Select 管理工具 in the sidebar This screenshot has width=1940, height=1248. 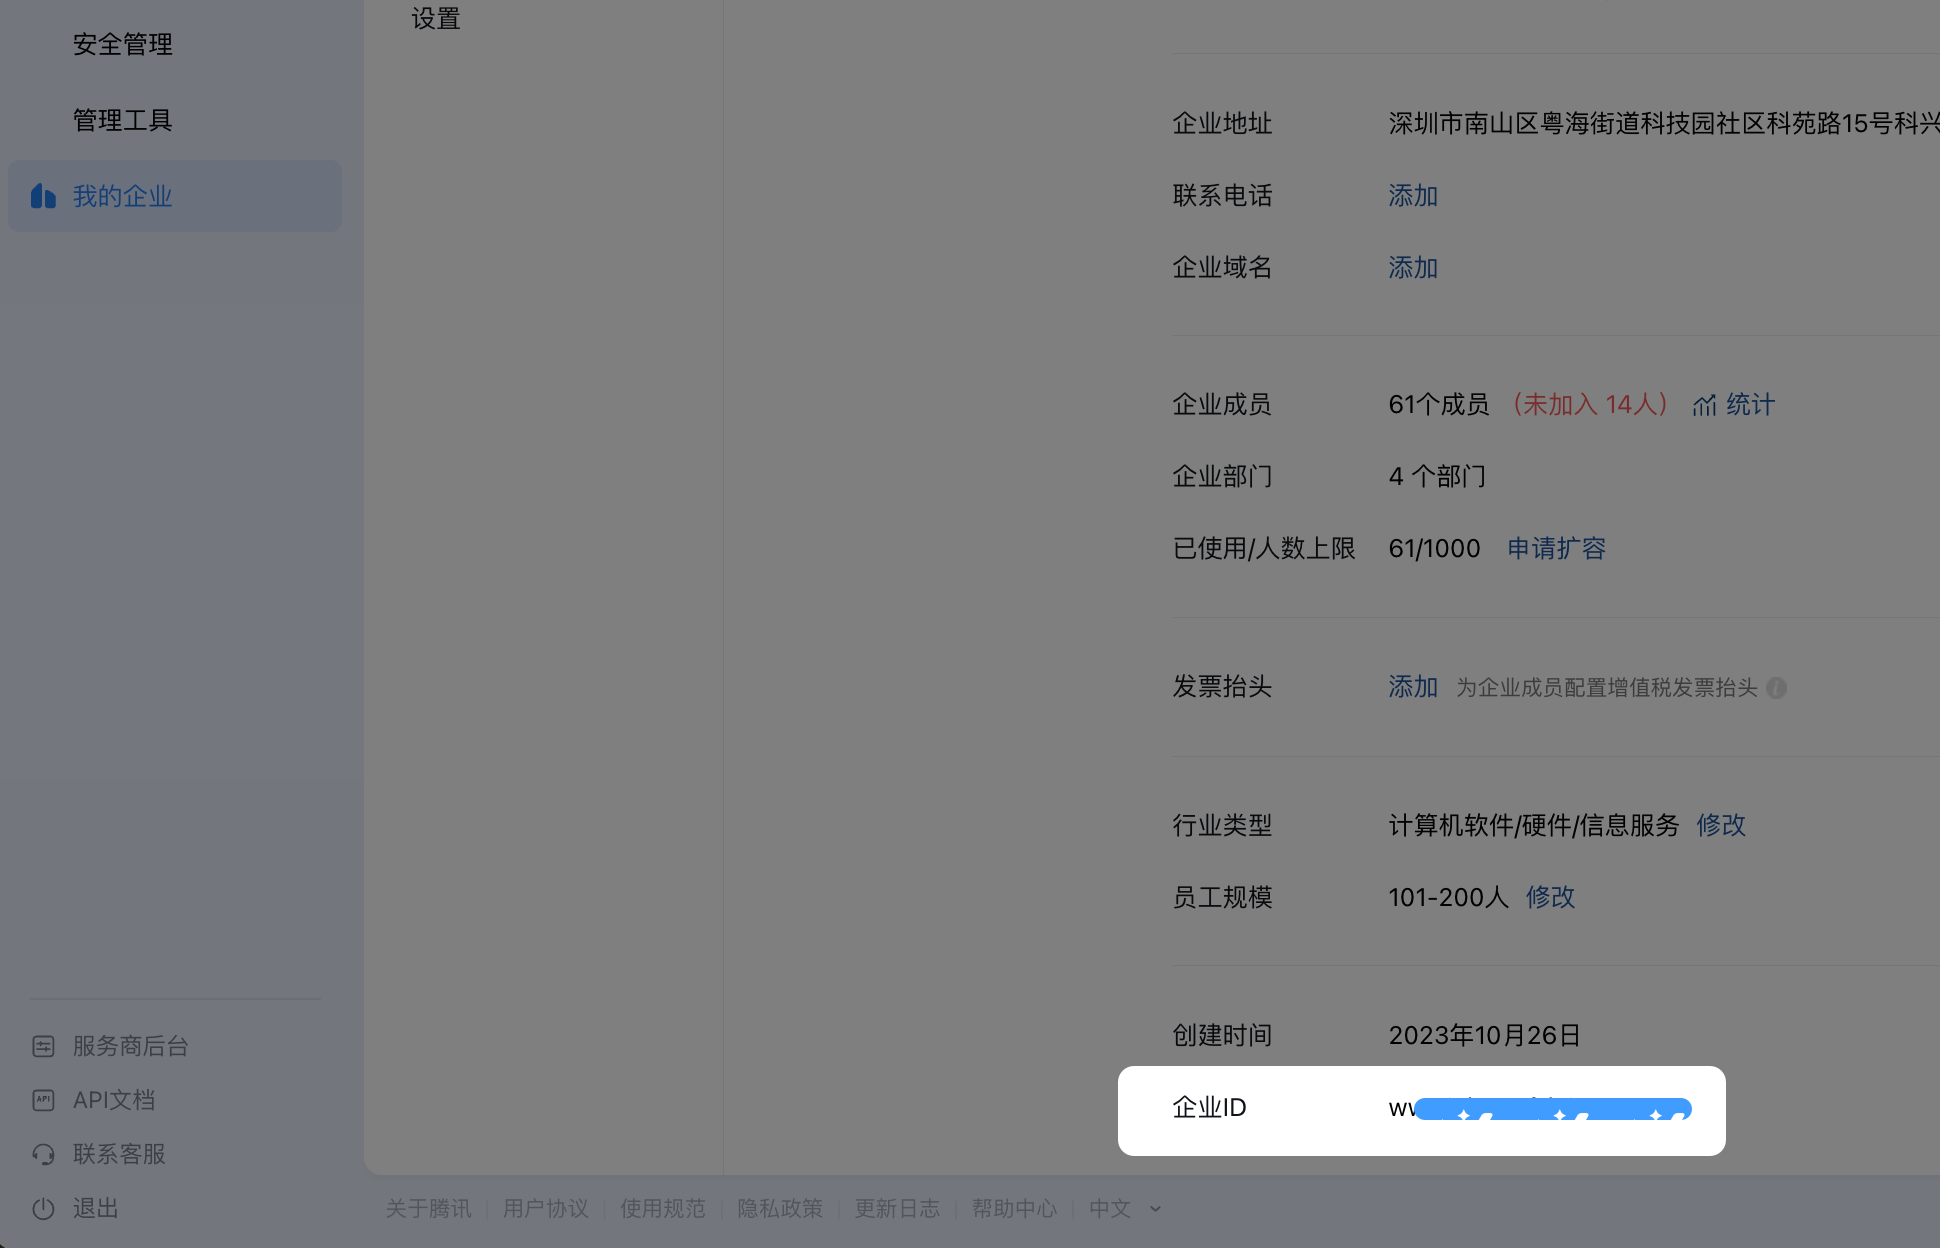point(122,120)
